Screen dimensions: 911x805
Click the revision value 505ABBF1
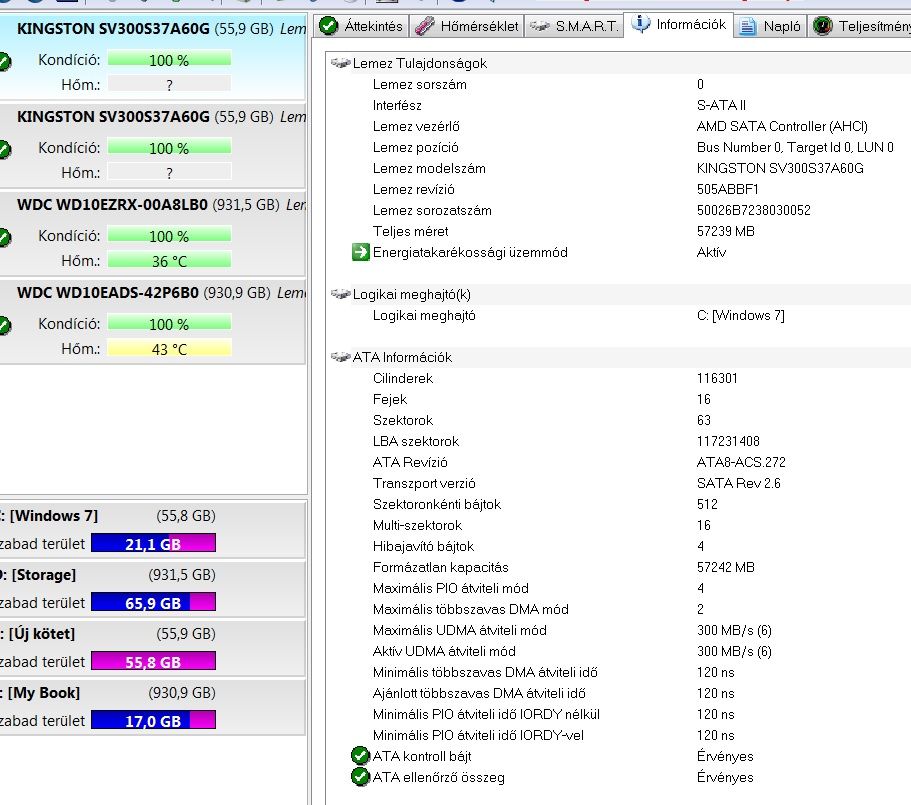pos(727,189)
